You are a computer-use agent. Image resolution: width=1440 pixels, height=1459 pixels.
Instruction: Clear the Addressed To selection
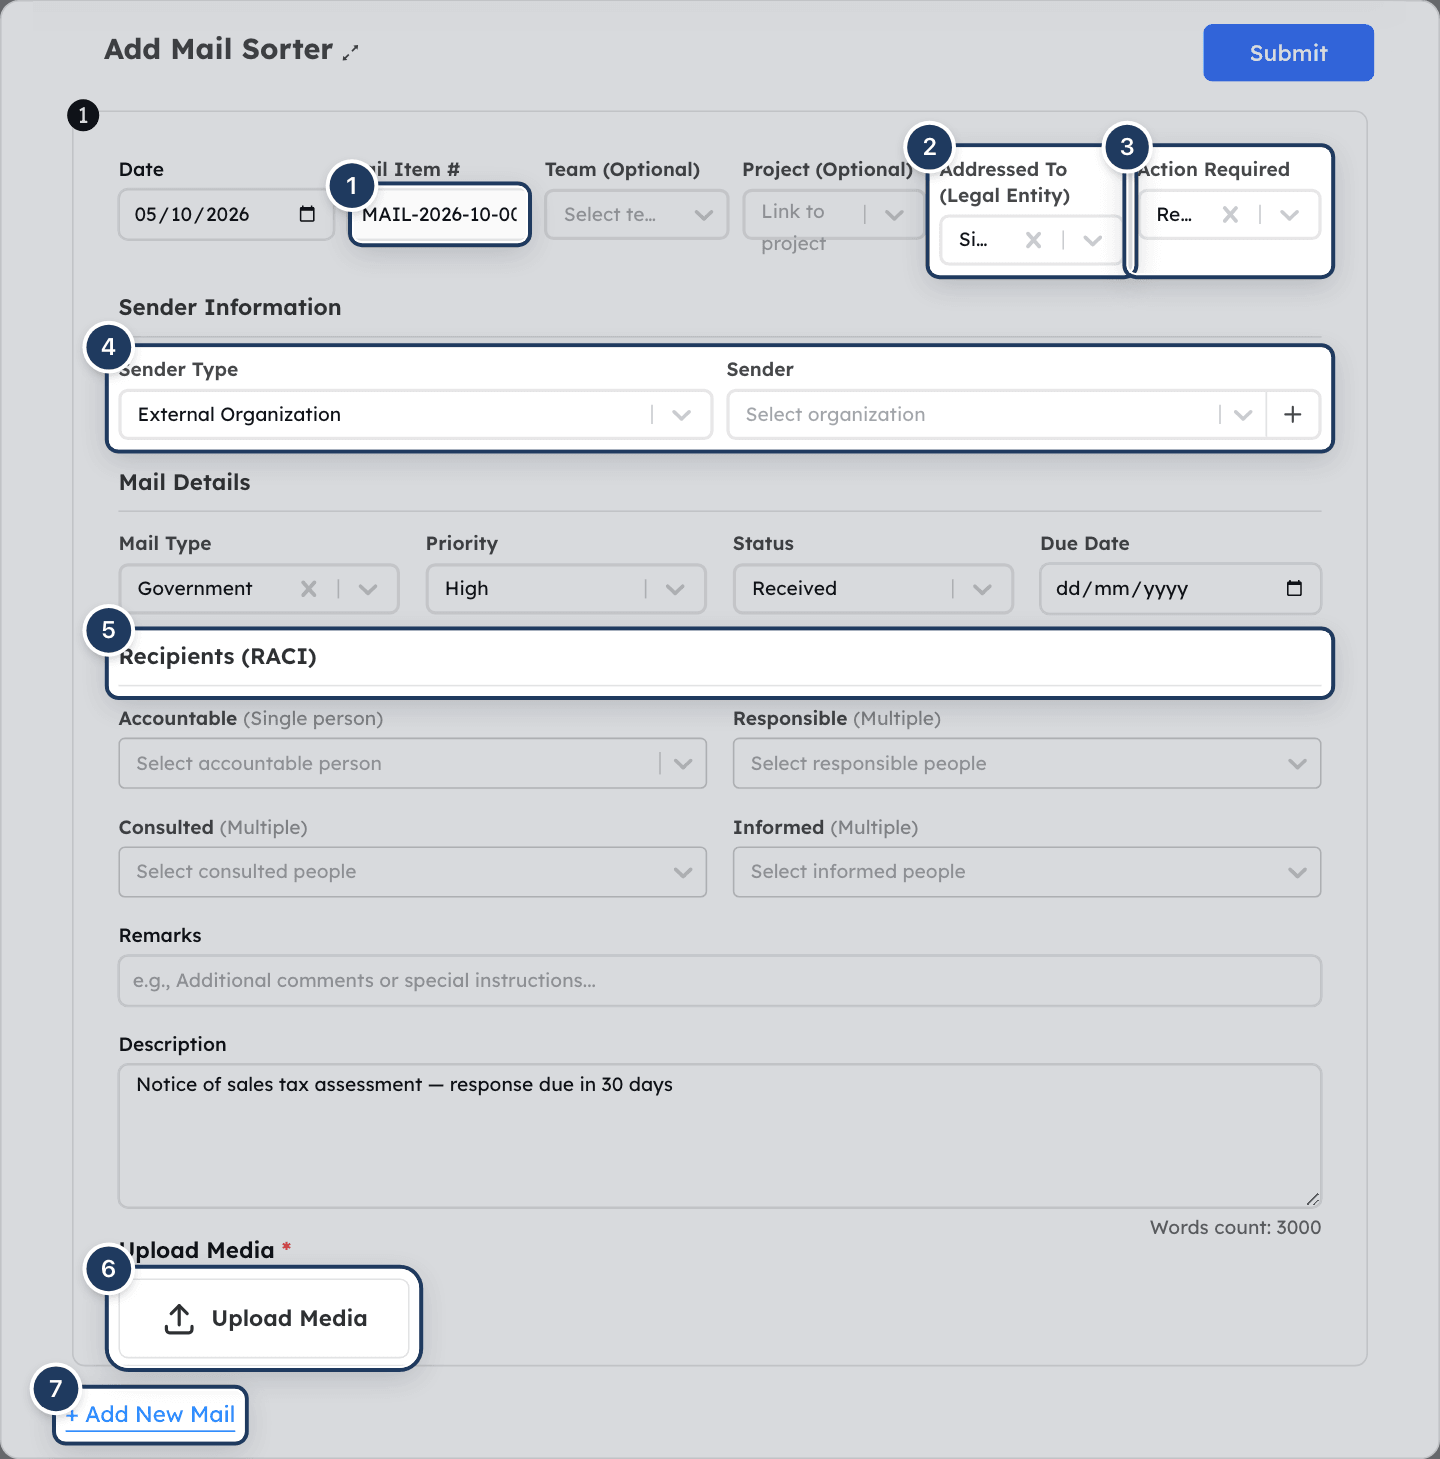click(1034, 240)
